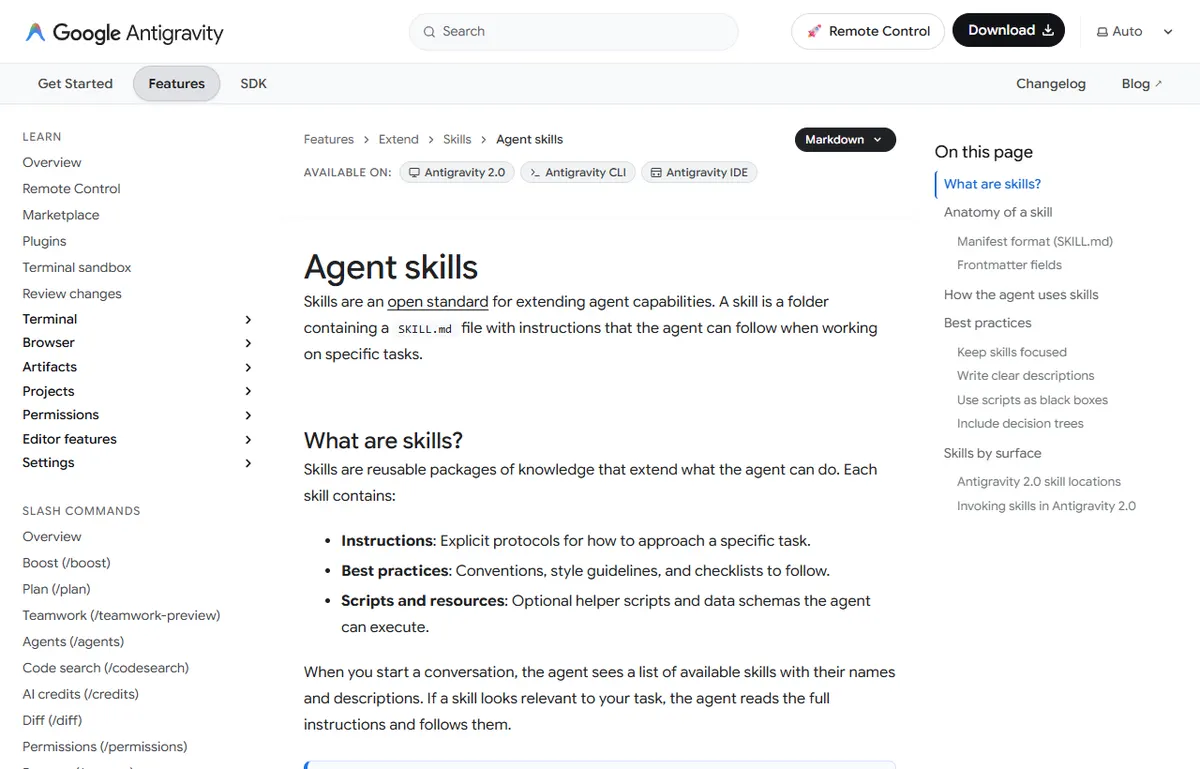Jump to Antigravity 2.0 skill locations
This screenshot has height=769, width=1200.
(1039, 482)
